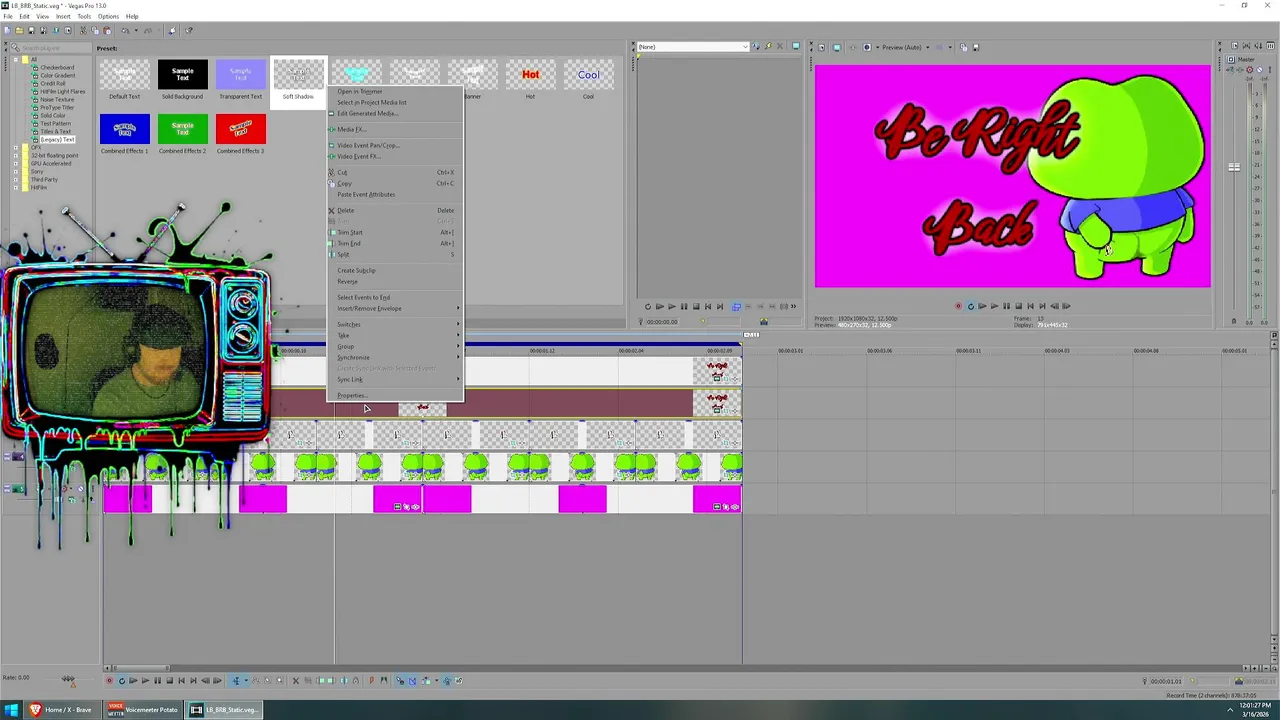Open Voicemeeter Potato from taskbar

[x=144, y=710]
